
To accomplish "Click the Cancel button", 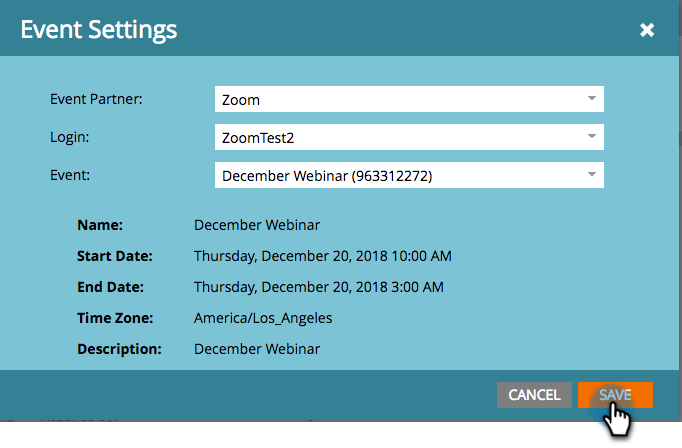I will coord(534,395).
